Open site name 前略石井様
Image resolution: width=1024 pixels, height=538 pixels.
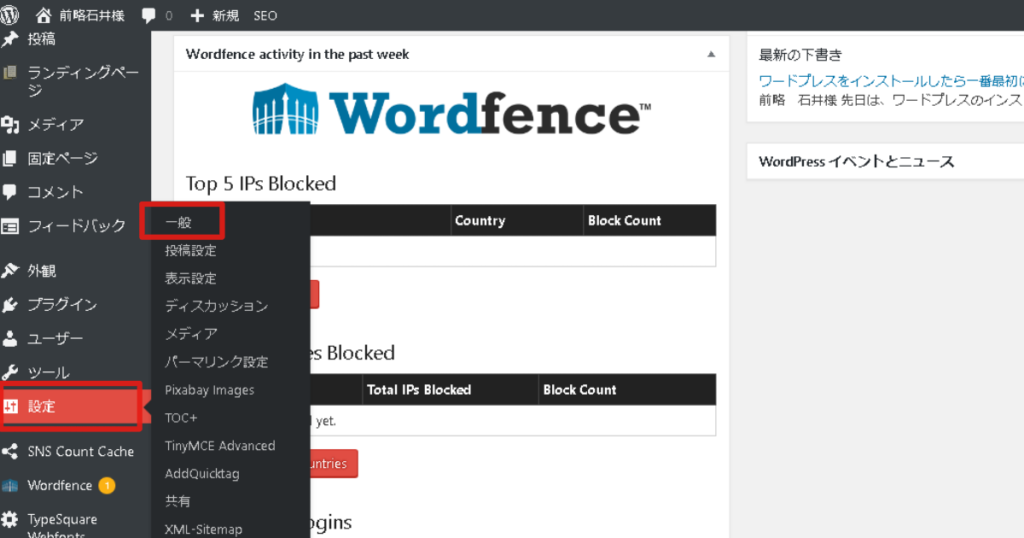(91, 16)
